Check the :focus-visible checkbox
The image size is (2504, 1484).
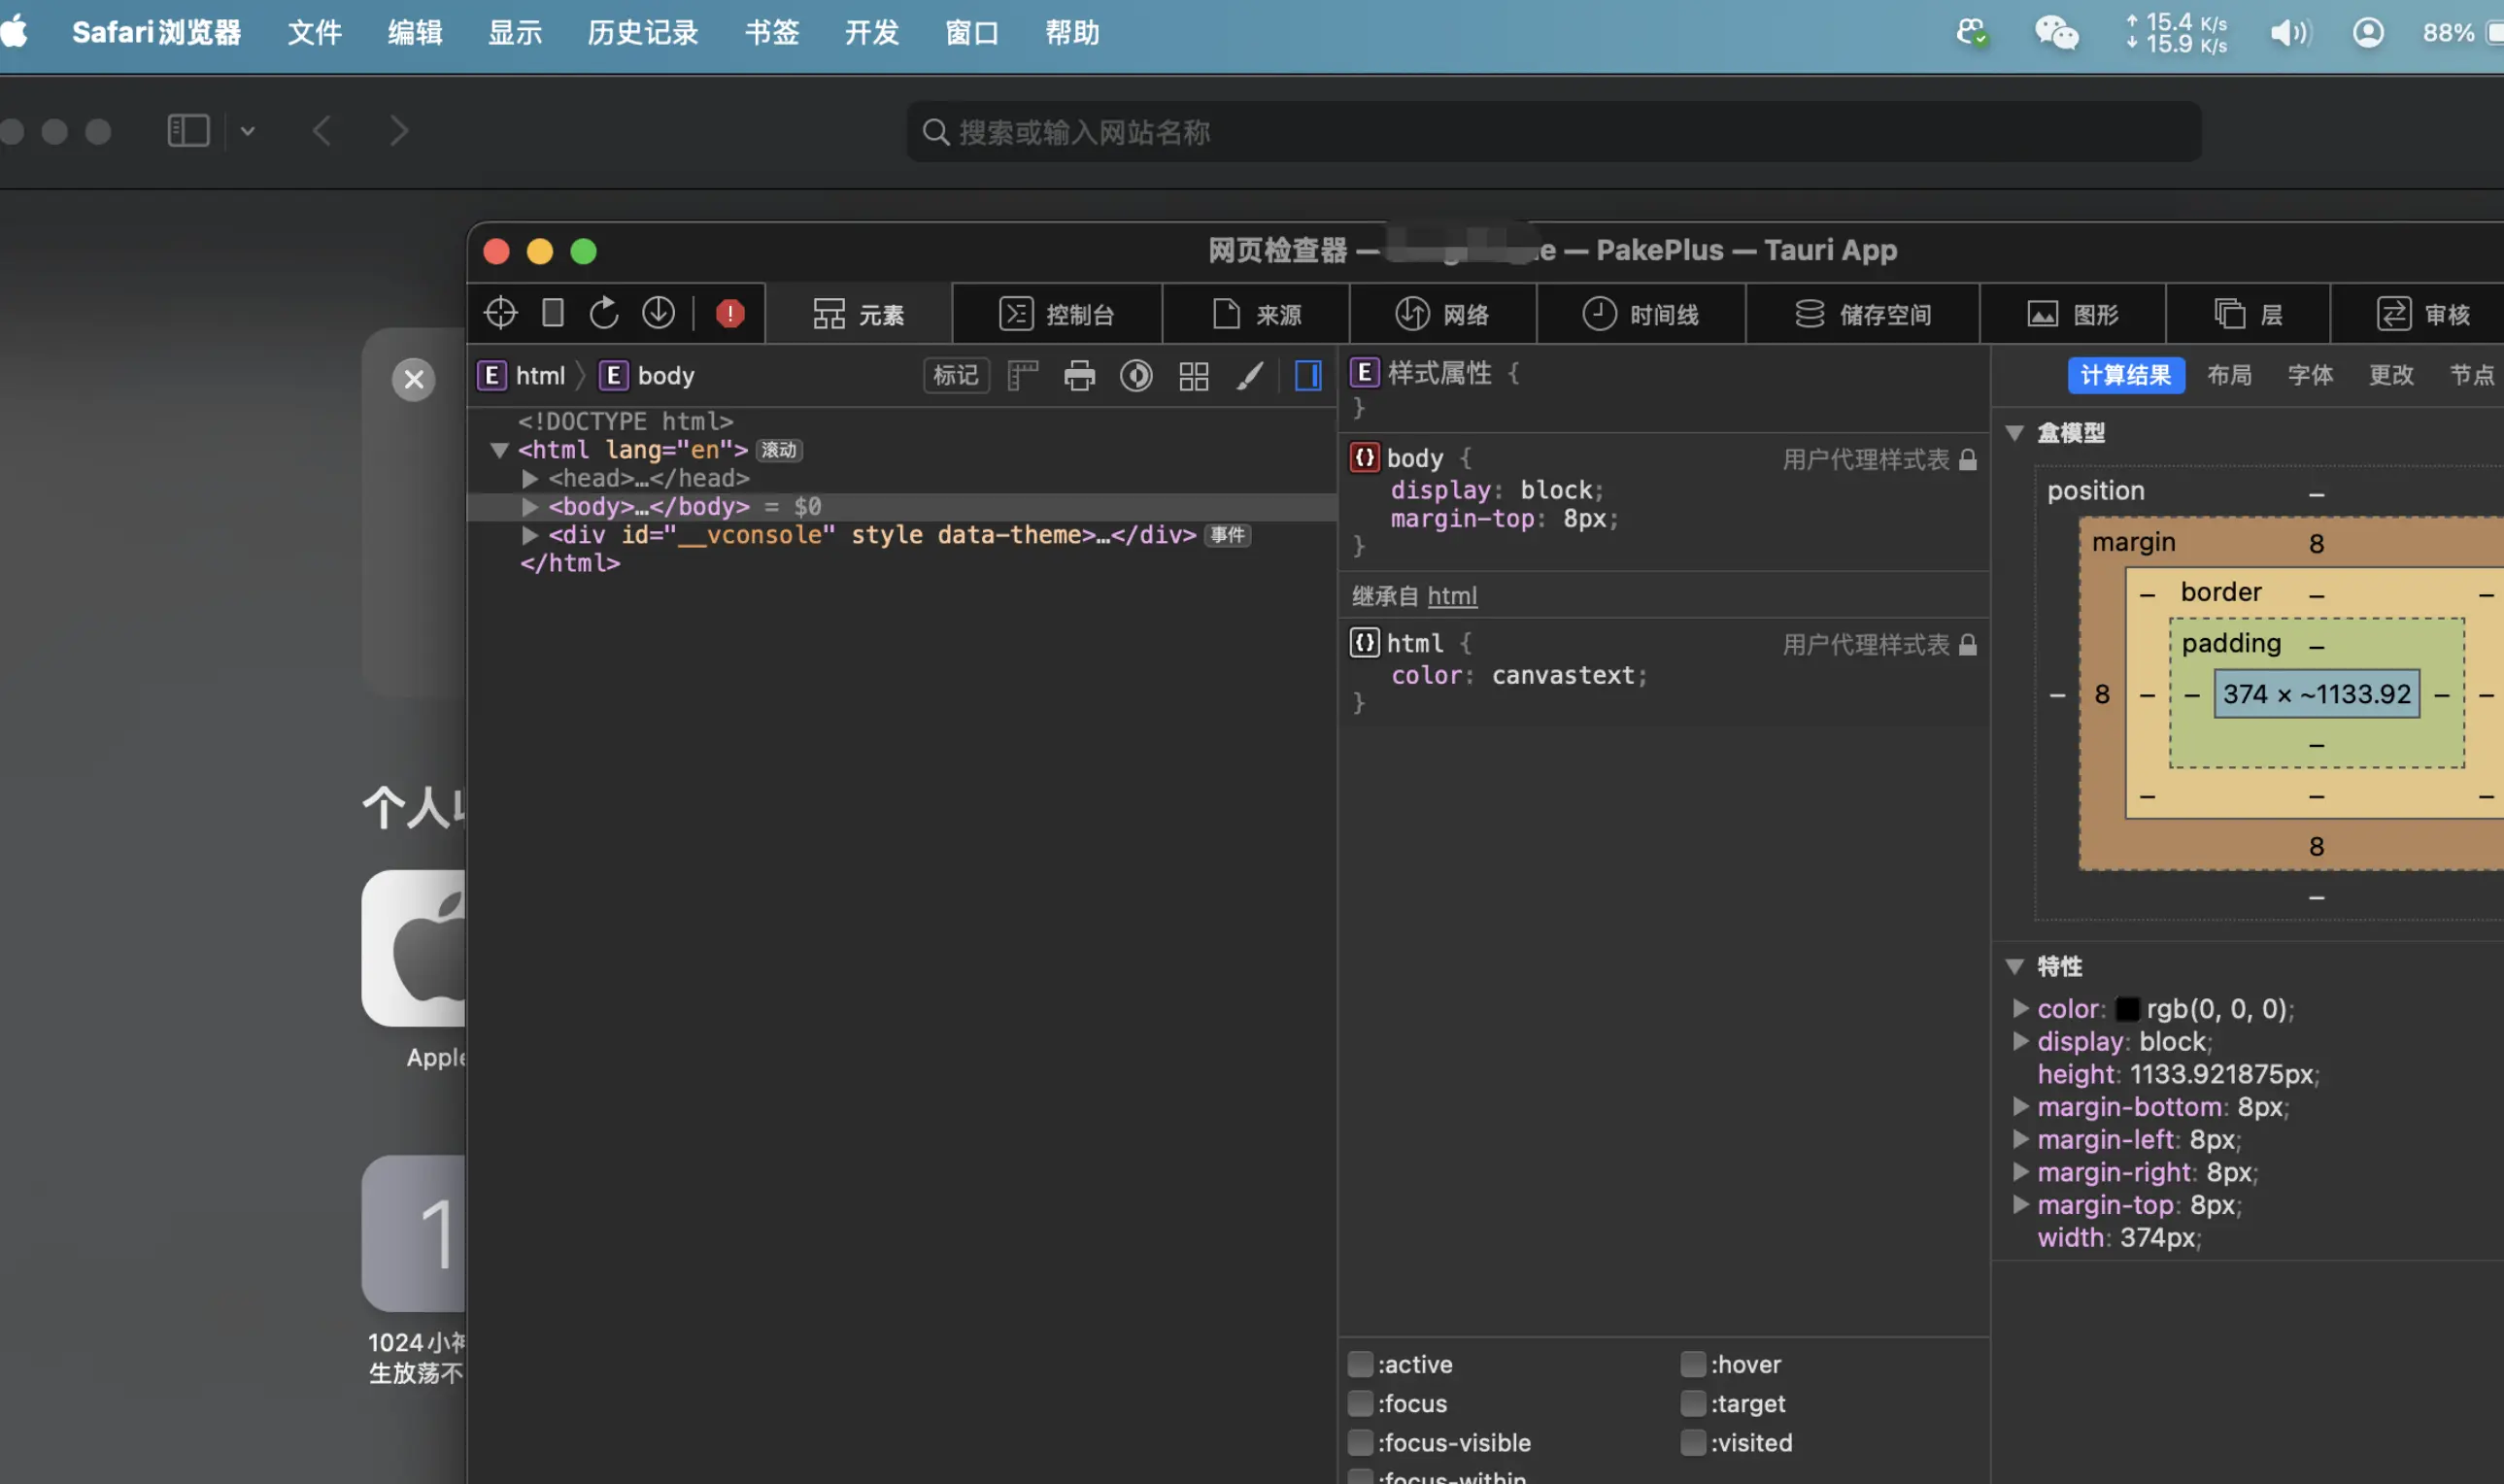point(1360,1442)
